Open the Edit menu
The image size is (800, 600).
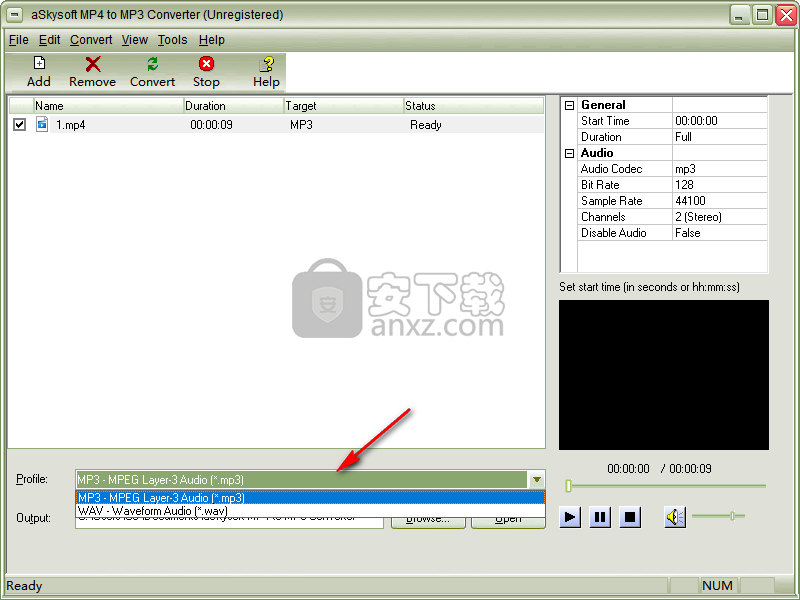coord(49,40)
